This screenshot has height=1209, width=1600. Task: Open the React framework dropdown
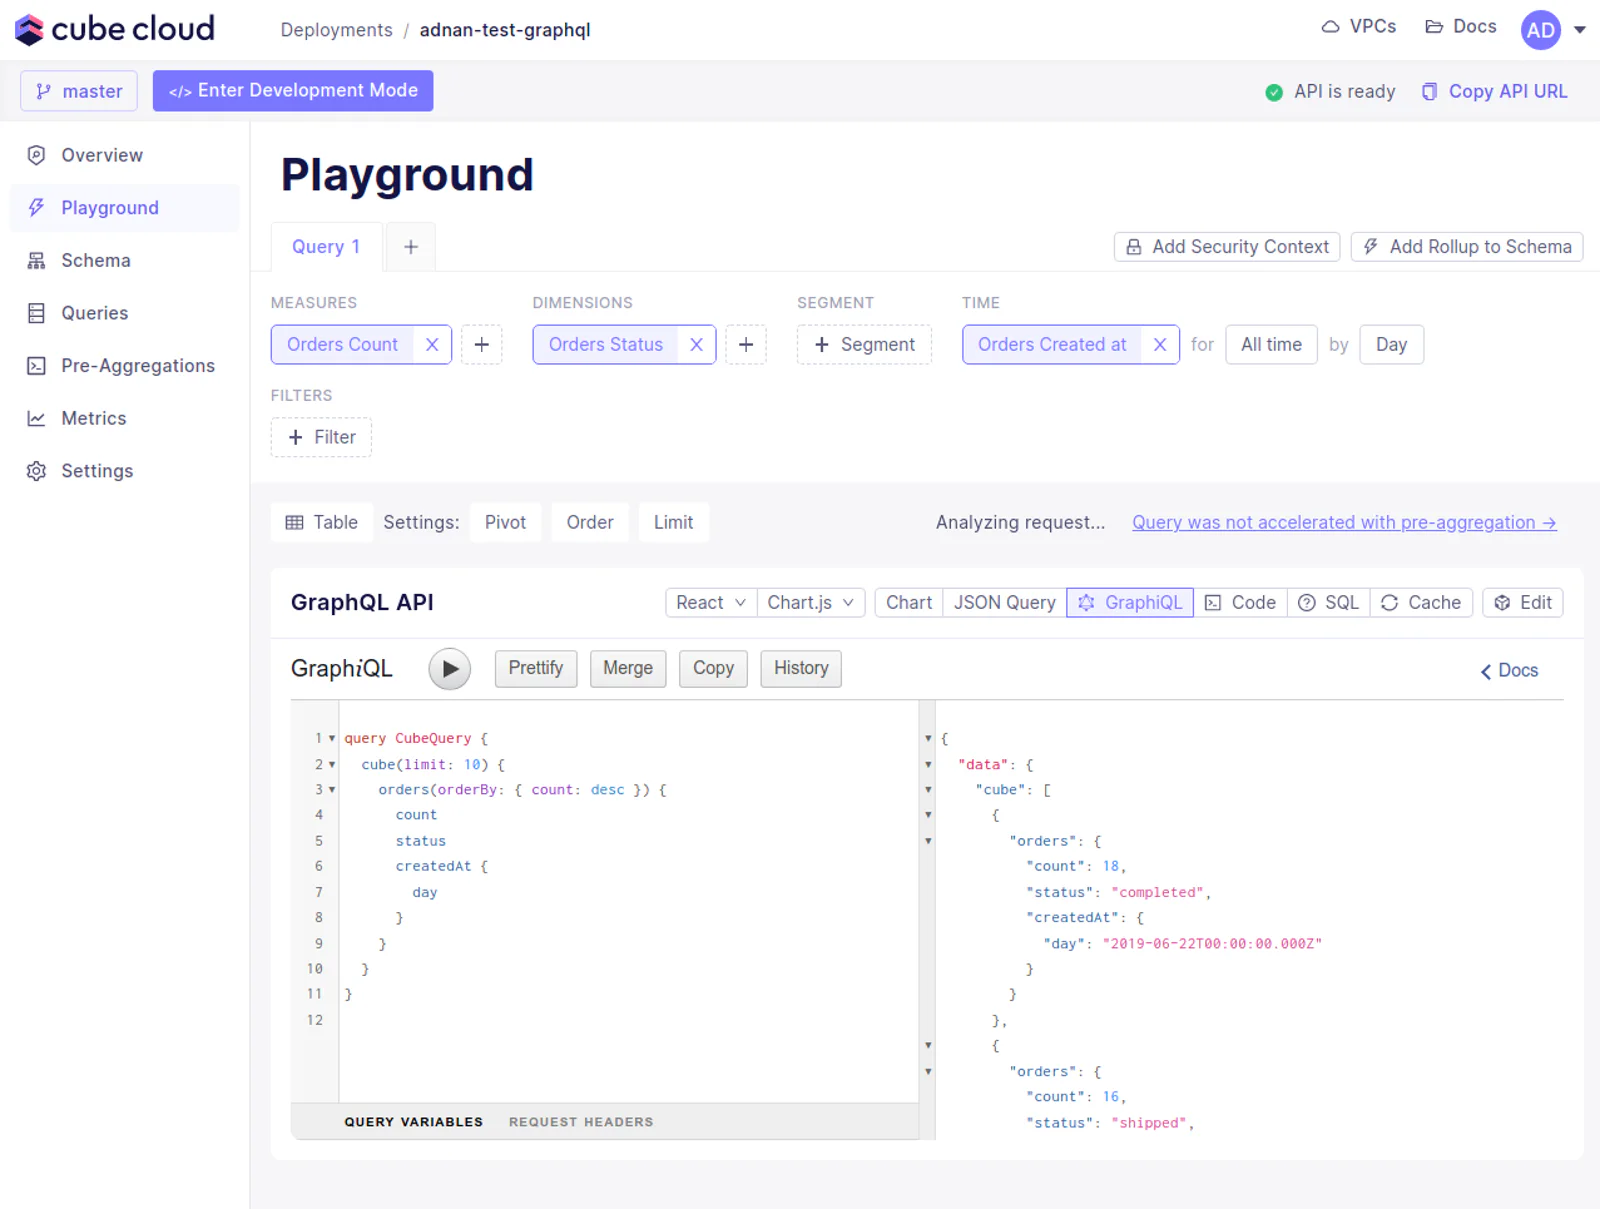tap(711, 603)
